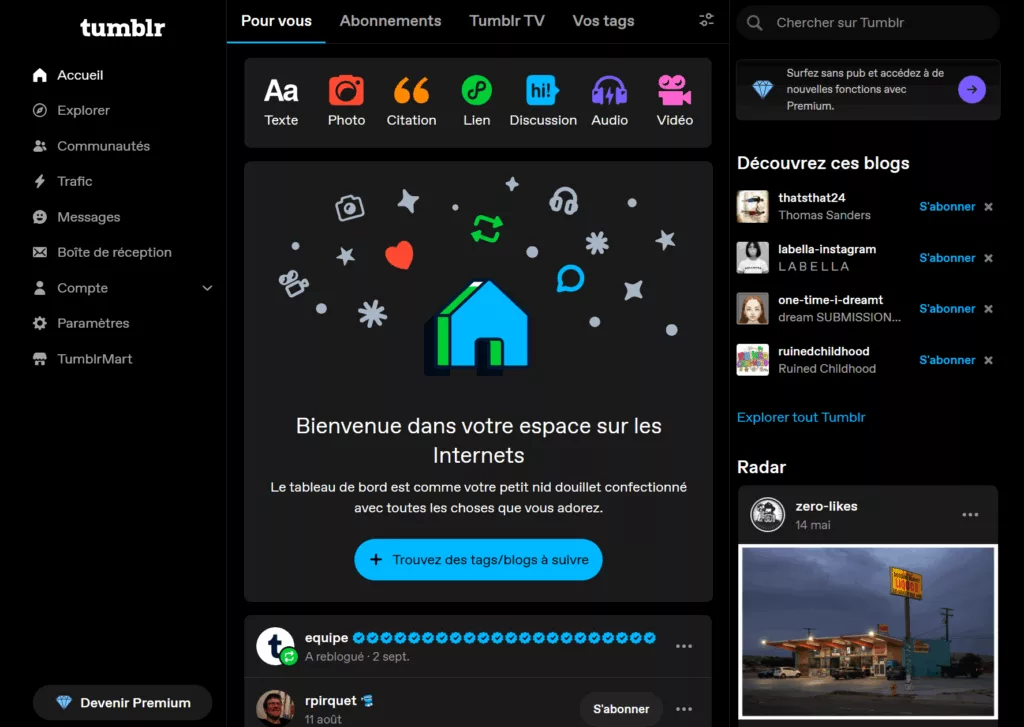The width and height of the screenshot is (1024, 727).
Task: Focus the Chercher sur Tumblr search field
Action: pos(868,23)
